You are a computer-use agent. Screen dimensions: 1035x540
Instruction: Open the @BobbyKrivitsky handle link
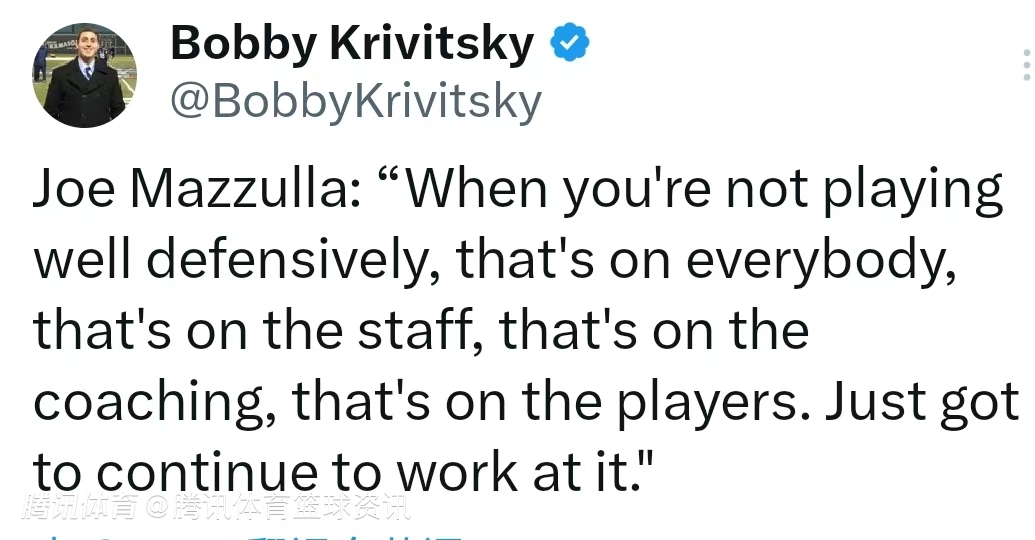pyautogui.click(x=356, y=101)
